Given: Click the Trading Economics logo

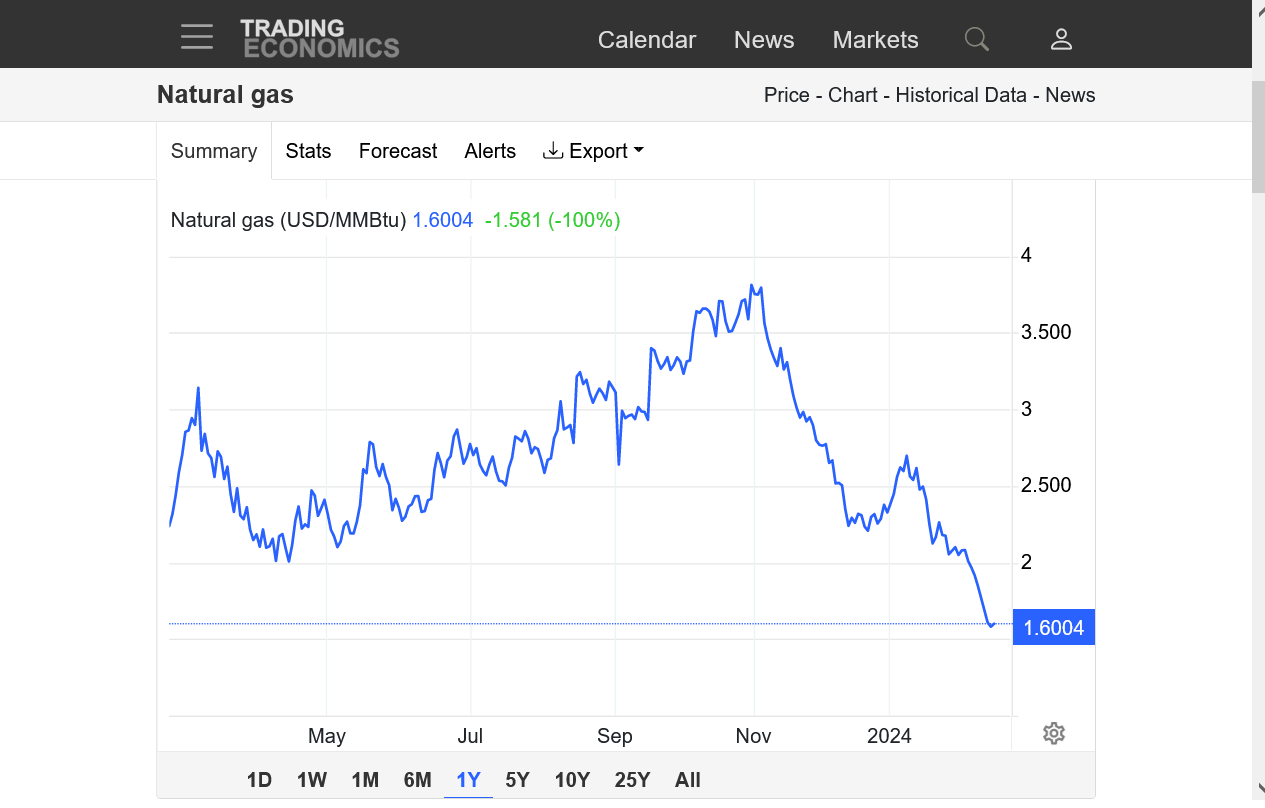Looking at the screenshot, I should click(320, 38).
